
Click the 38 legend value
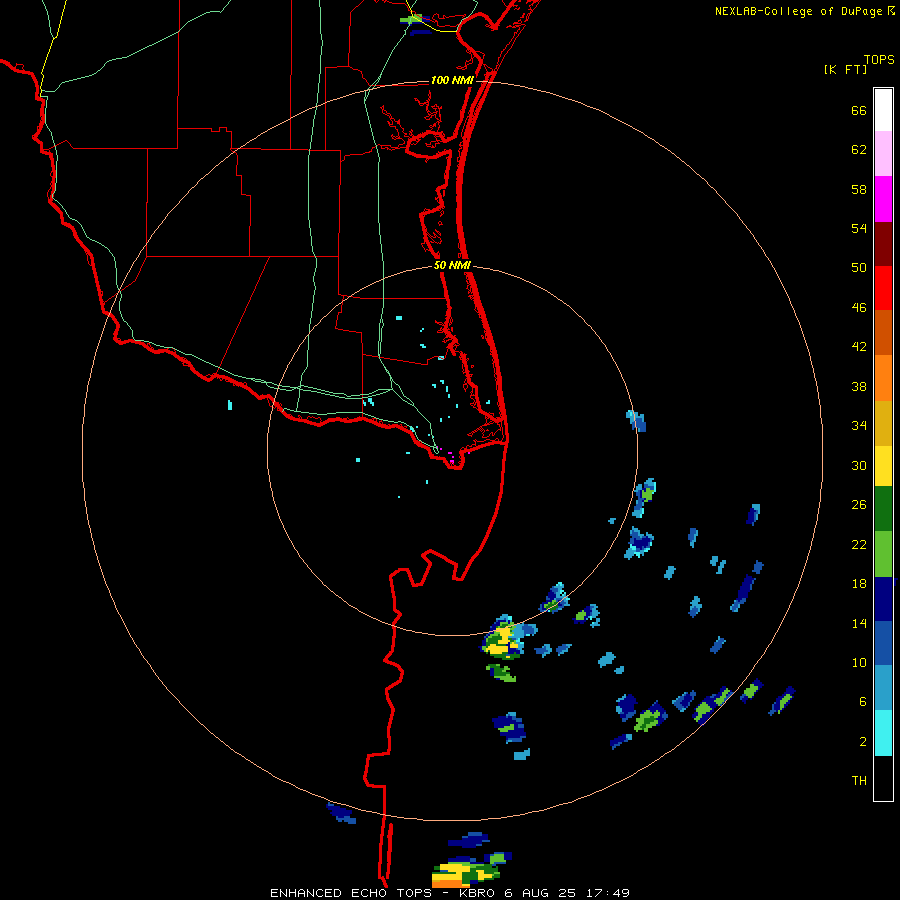859,387
